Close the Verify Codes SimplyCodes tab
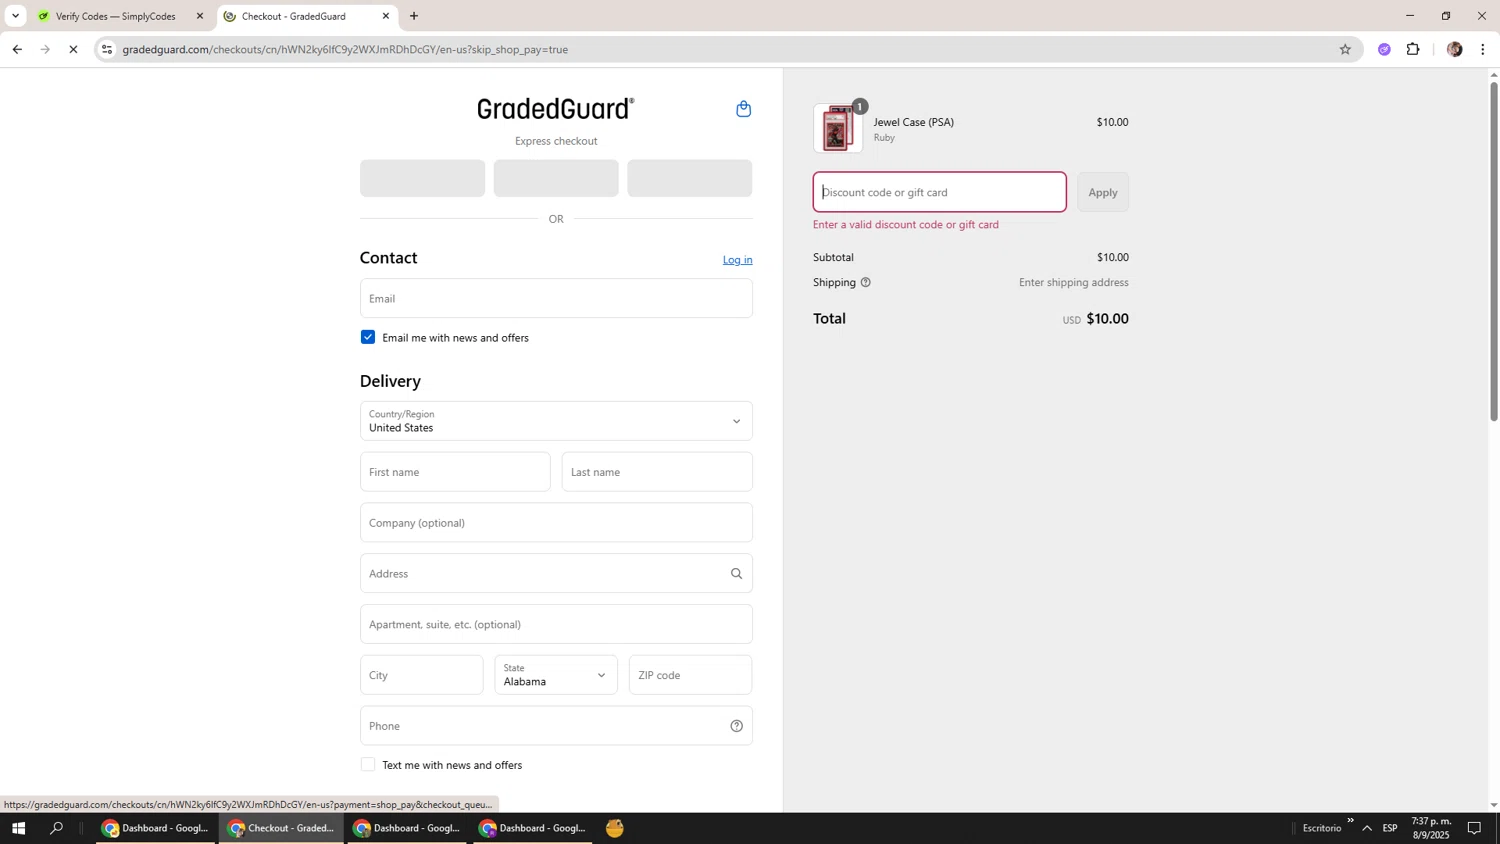This screenshot has height=844, width=1500. (x=199, y=16)
